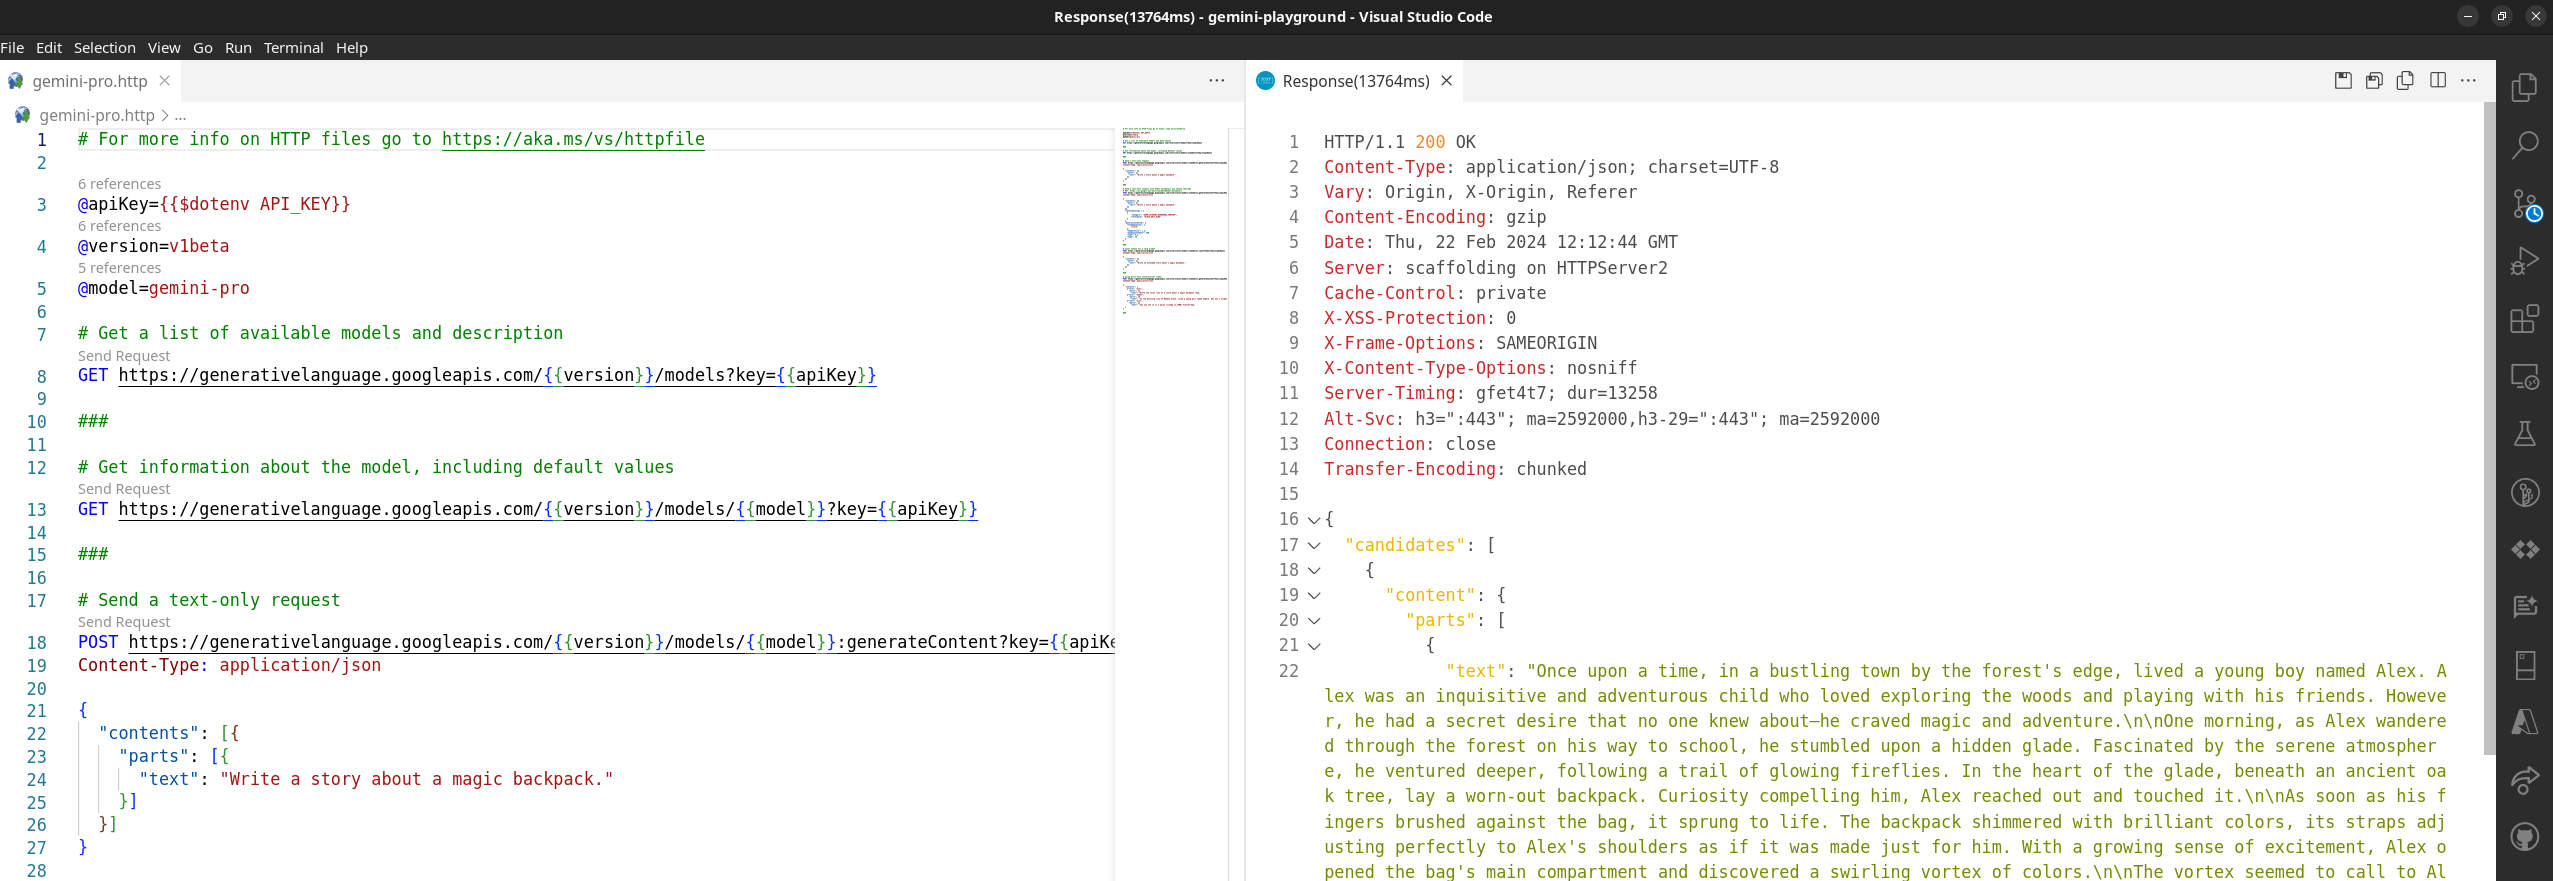
Task: Click line number 8 in gemini-pro.http gutter
Action: 42,376
